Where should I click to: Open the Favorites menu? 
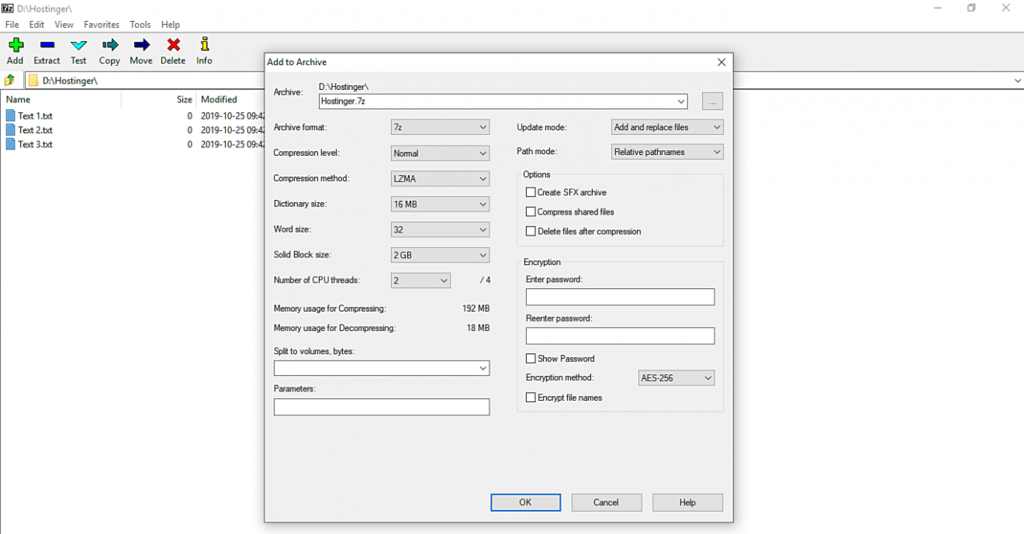(x=101, y=24)
